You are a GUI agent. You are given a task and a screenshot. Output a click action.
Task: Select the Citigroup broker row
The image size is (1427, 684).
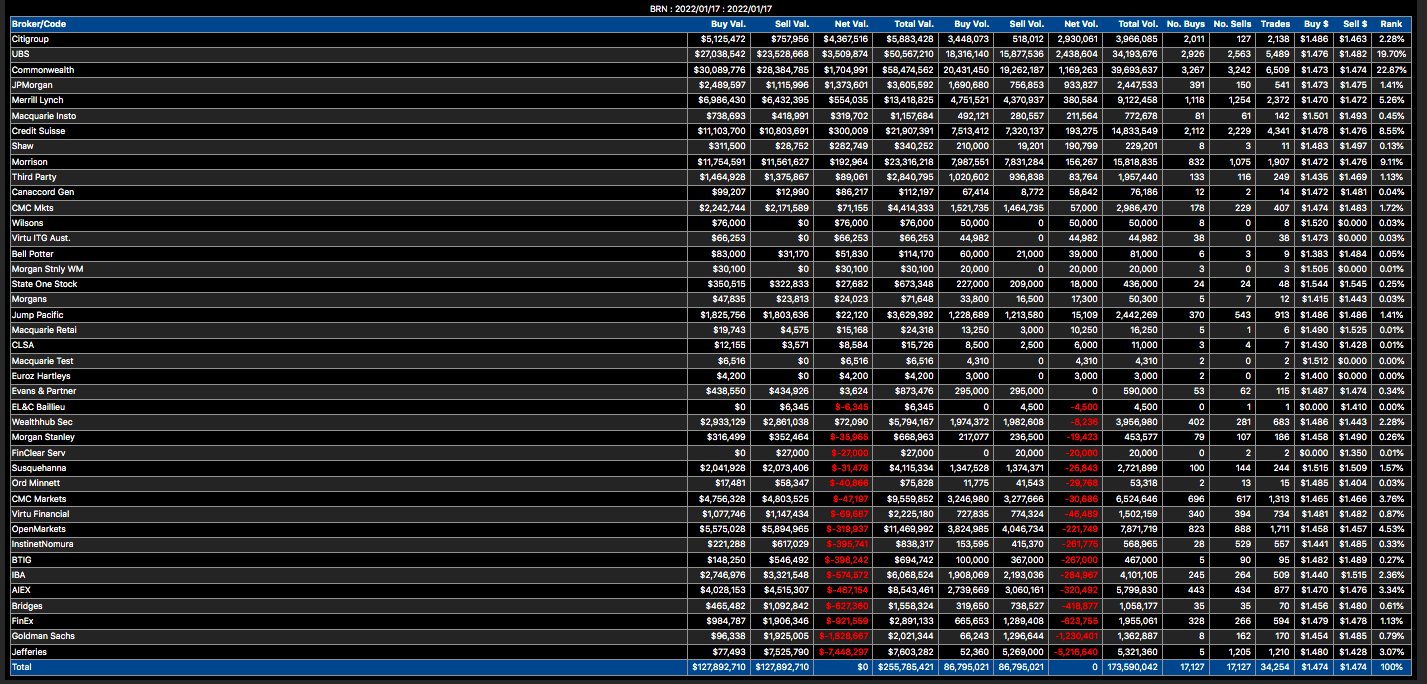711,39
